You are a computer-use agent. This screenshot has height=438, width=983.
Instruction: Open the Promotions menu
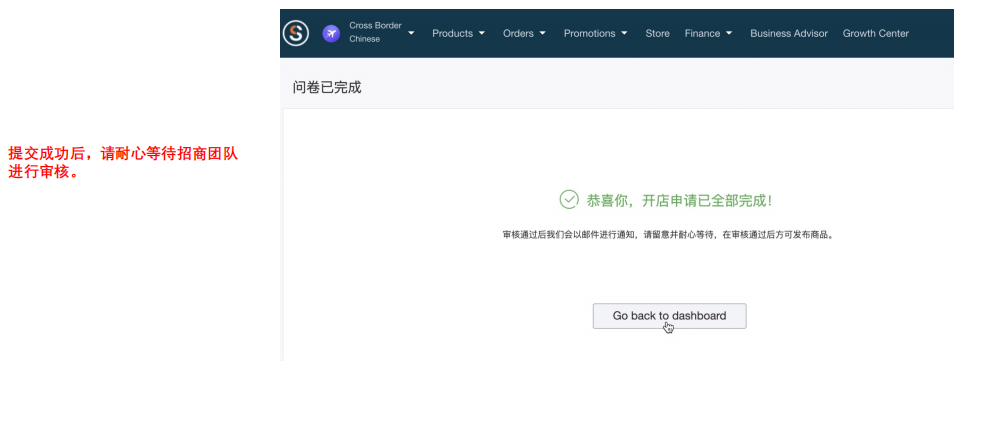(x=589, y=33)
